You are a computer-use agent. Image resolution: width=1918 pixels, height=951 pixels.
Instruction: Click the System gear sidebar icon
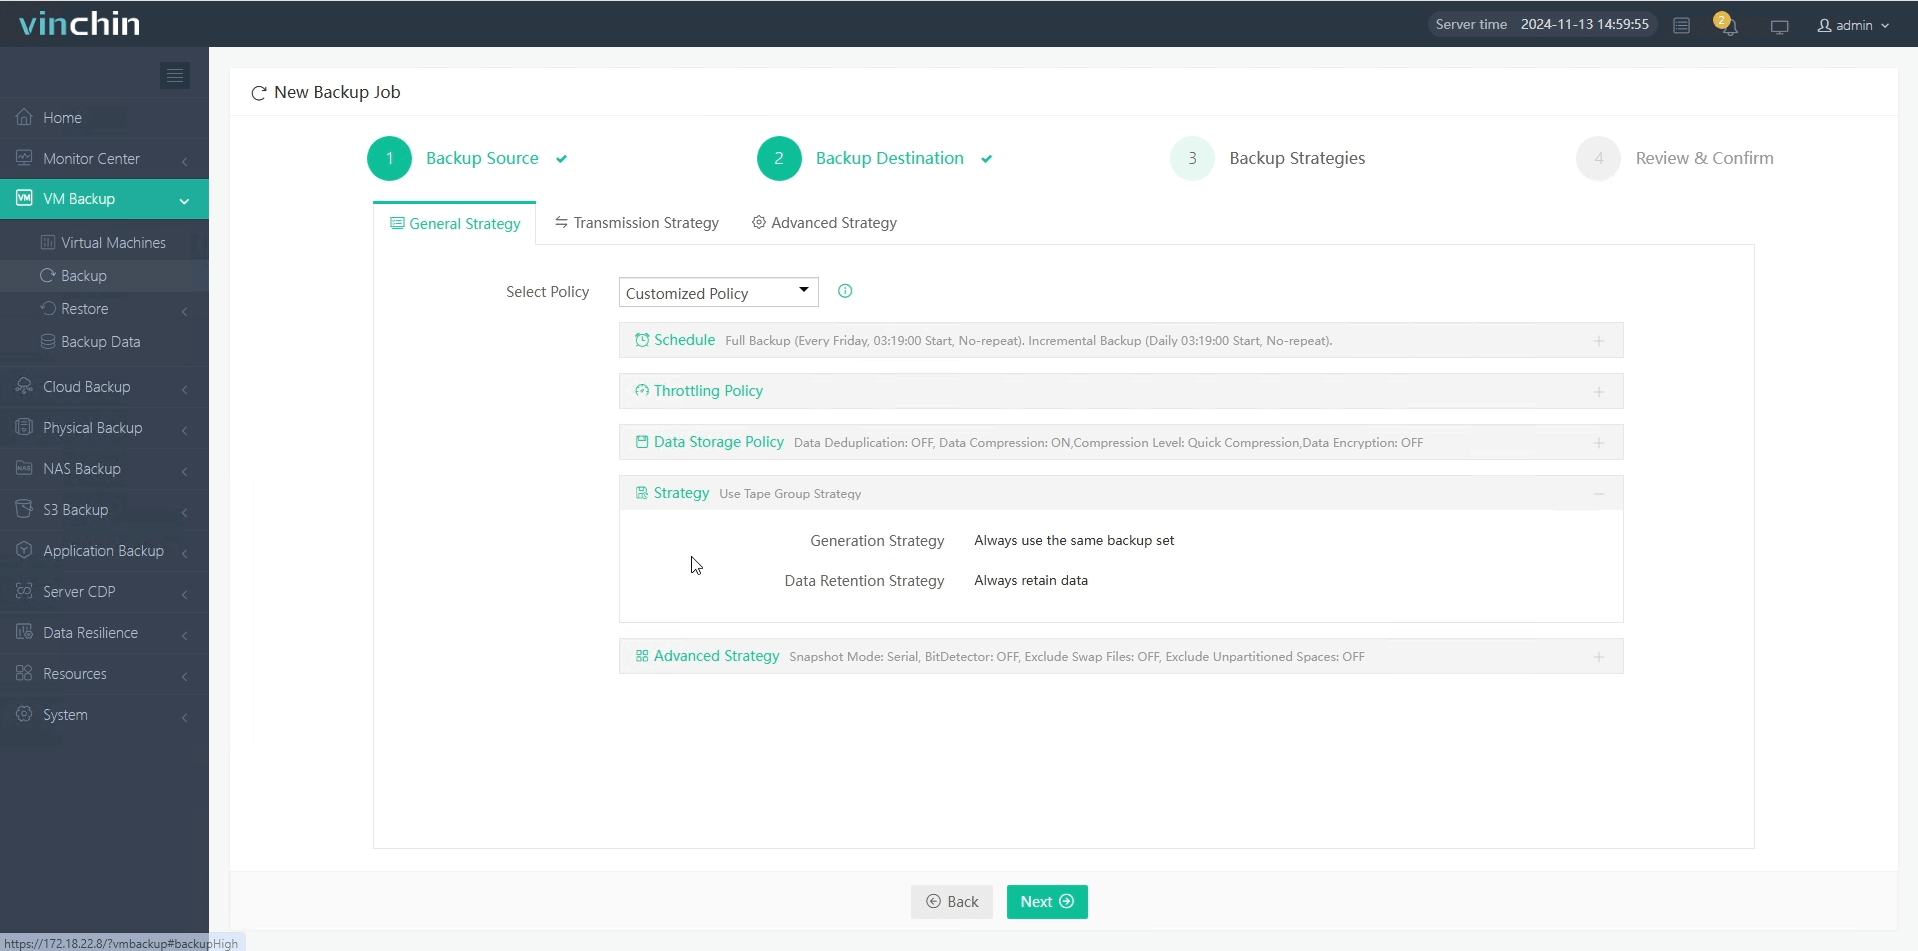24,714
